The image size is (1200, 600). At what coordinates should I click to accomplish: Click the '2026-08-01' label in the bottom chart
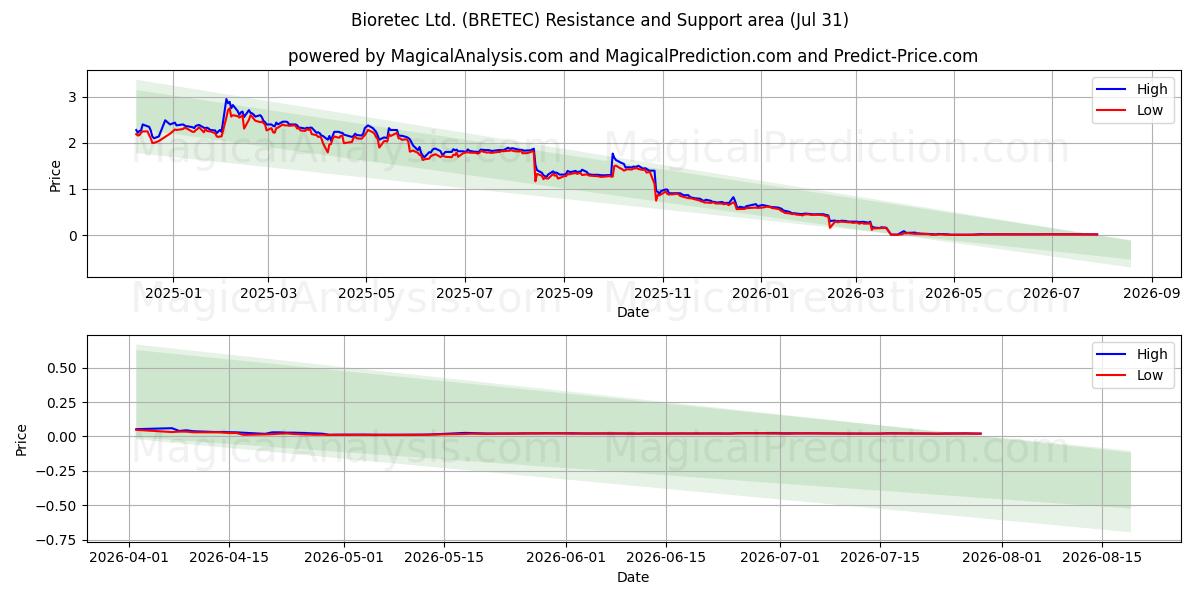1003,559
